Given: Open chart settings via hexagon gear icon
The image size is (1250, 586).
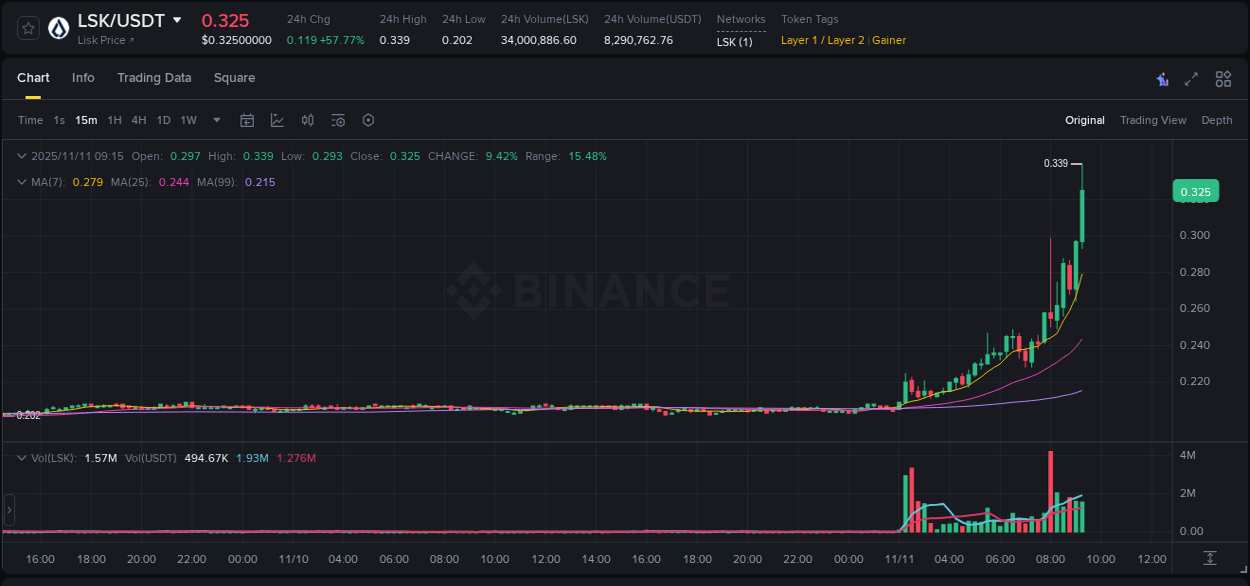Looking at the screenshot, I should pos(368,120).
